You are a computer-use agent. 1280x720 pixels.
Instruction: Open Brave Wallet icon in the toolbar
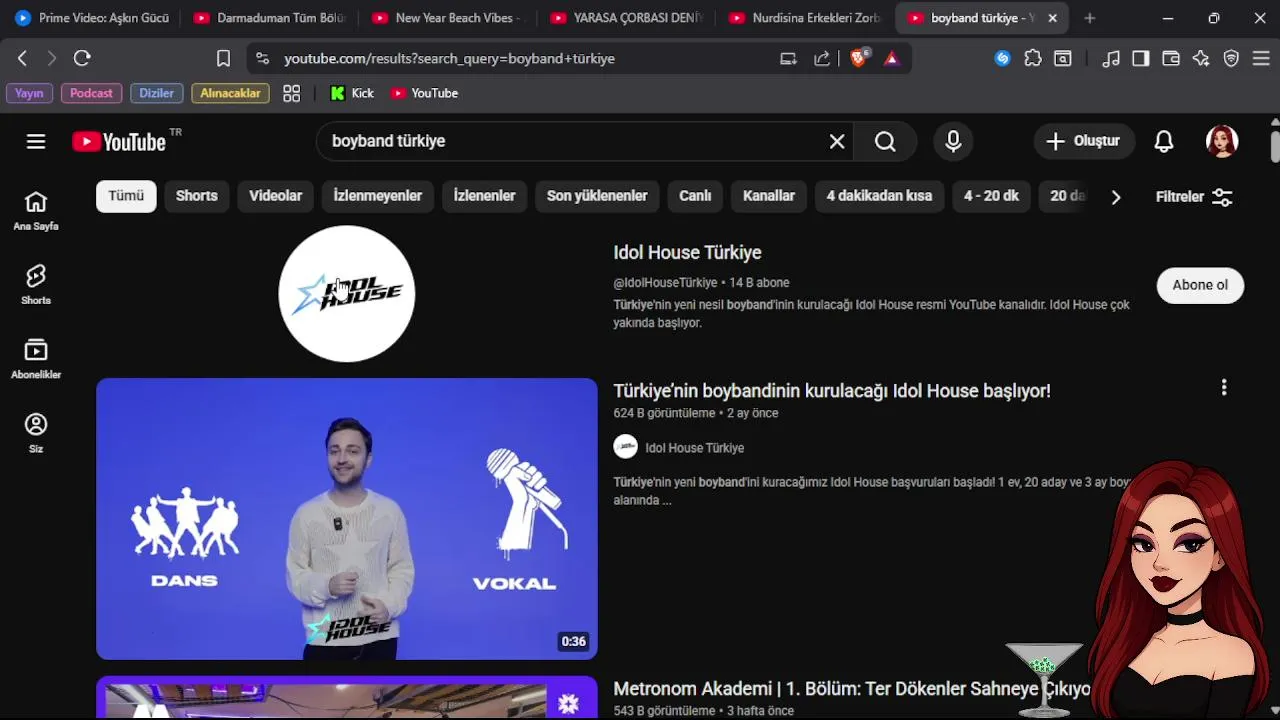(x=1171, y=59)
